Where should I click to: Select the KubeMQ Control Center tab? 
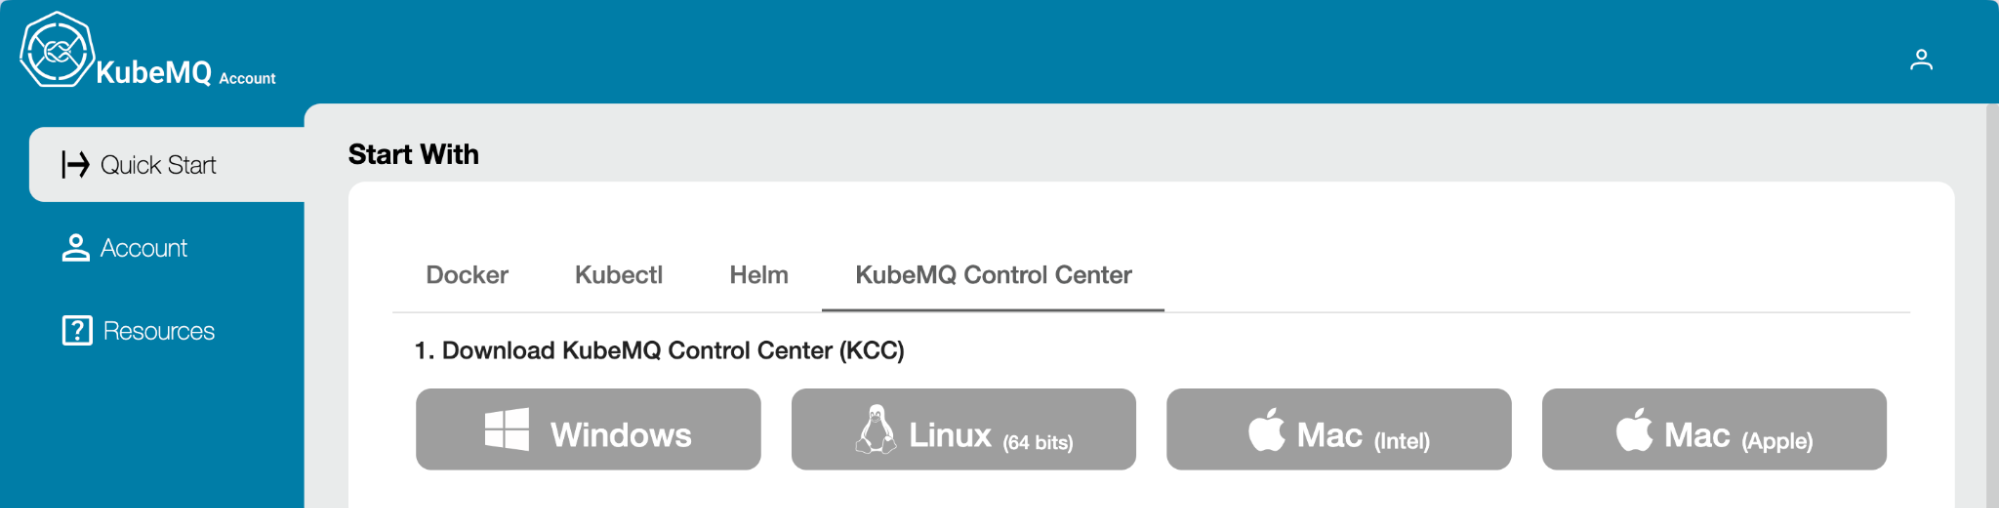pyautogui.click(x=993, y=275)
